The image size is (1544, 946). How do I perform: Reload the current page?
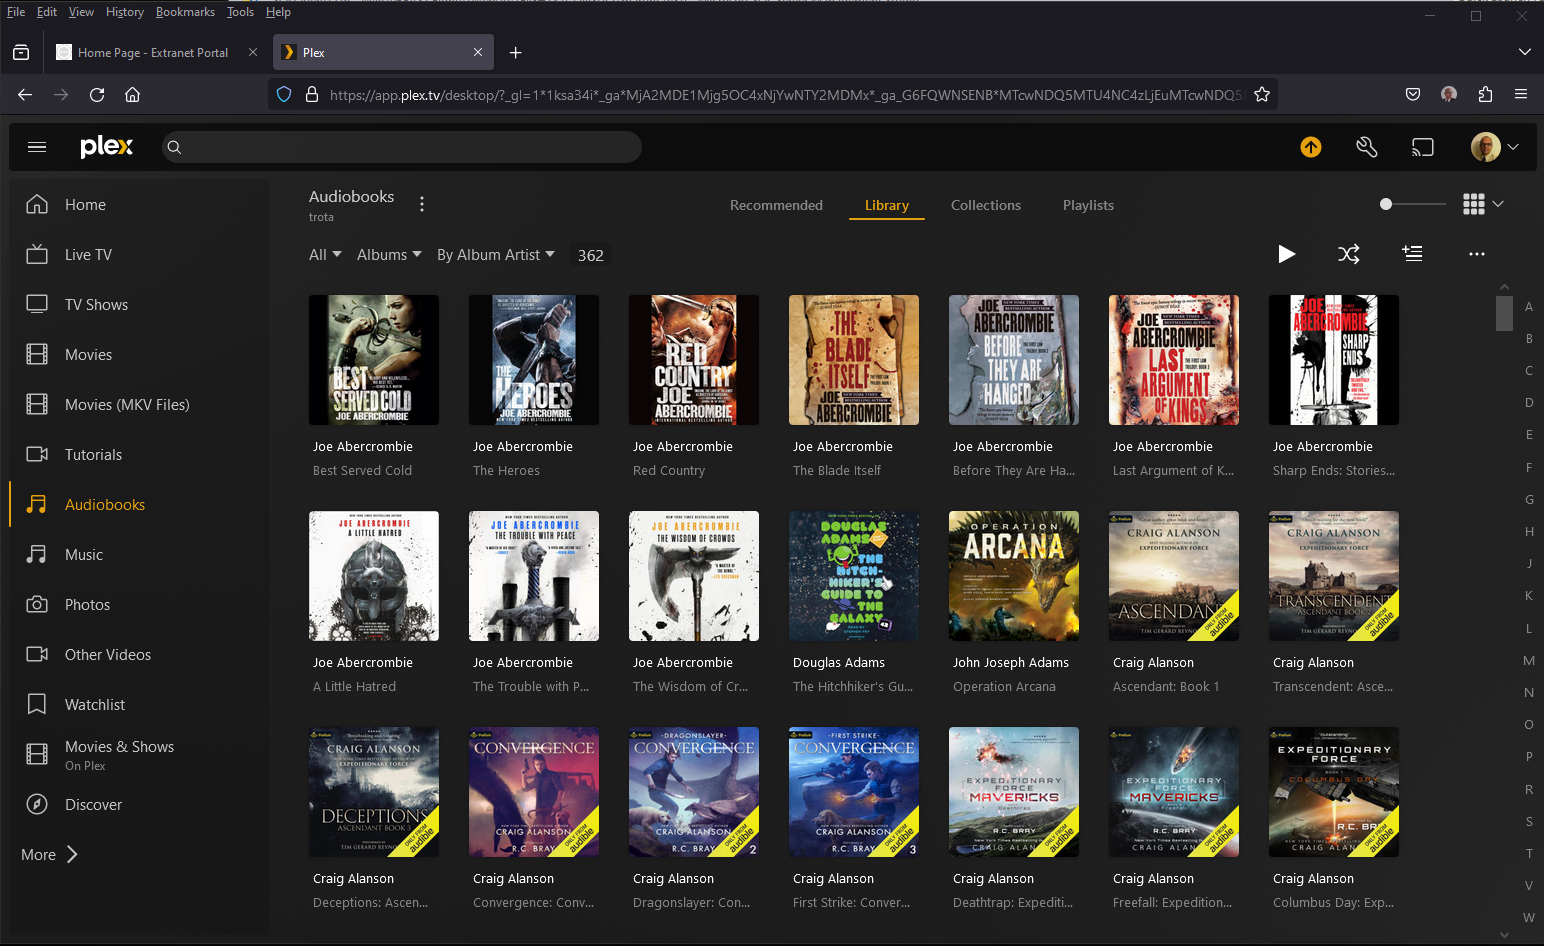[97, 95]
